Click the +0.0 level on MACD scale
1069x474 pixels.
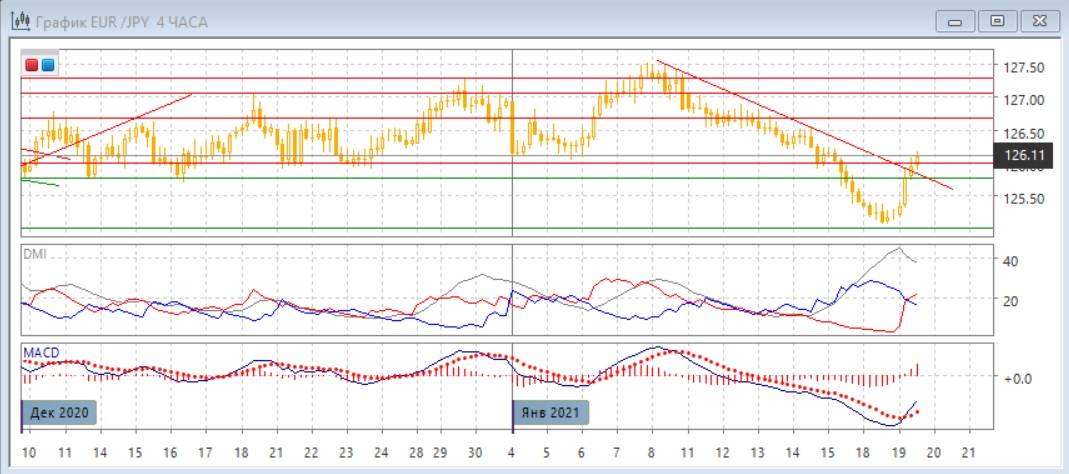[1017, 378]
